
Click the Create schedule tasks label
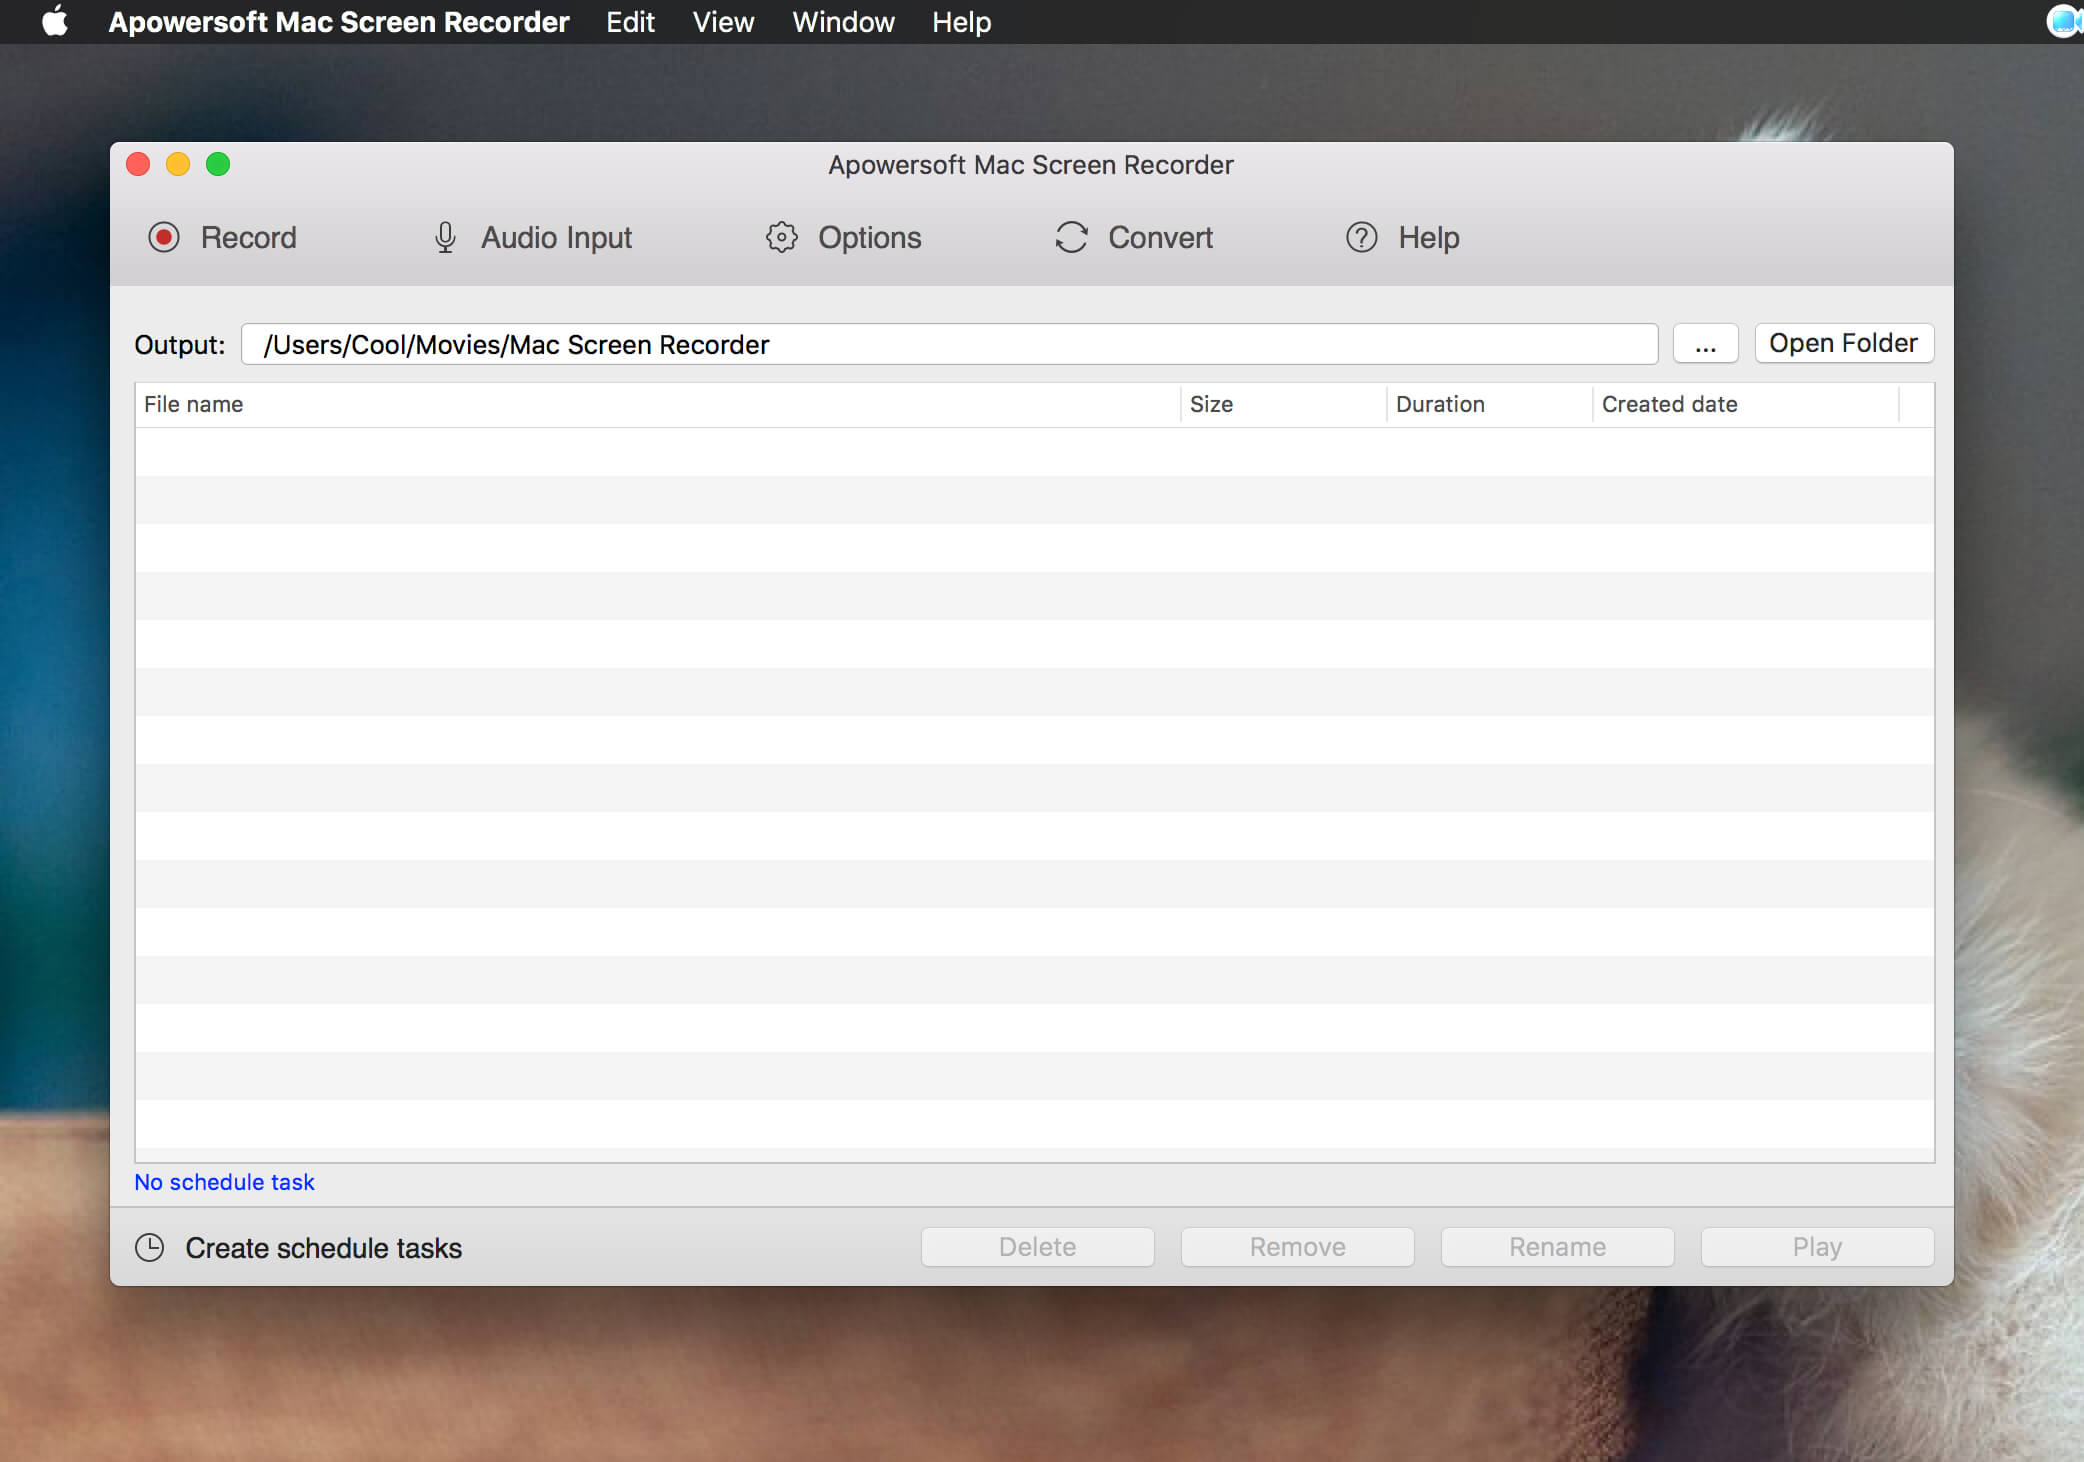click(323, 1248)
